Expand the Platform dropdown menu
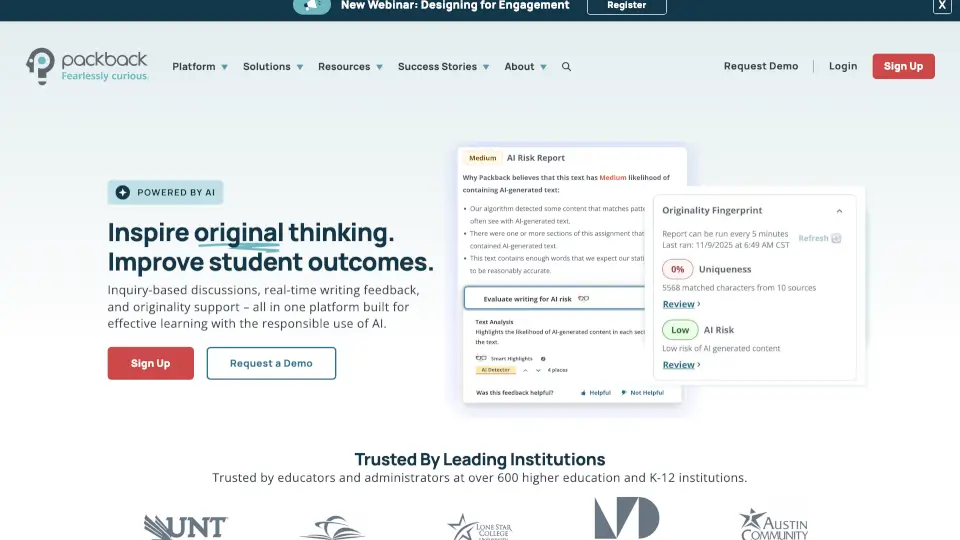Image resolution: width=960 pixels, height=540 pixels. point(200,67)
